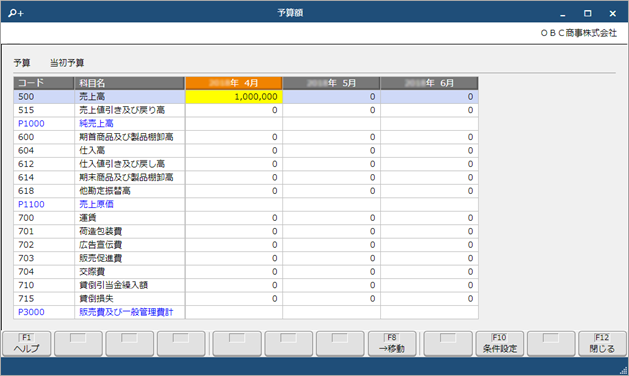Click the F8 →移動 button
629x376 pixels.
[x=392, y=343]
